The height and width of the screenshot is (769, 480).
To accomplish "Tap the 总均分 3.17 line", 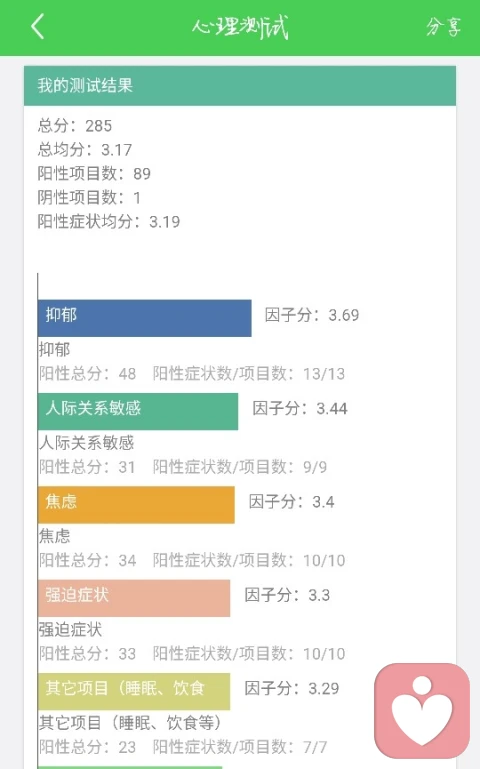I will pyautogui.click(x=85, y=150).
